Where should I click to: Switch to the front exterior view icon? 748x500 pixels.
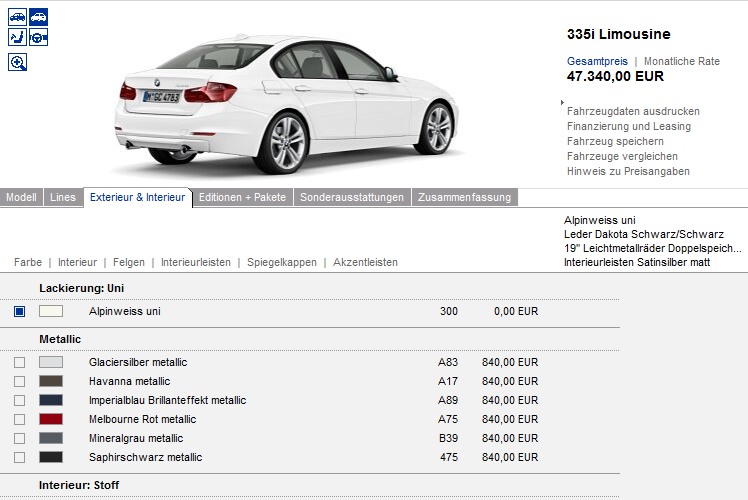pyautogui.click(x=17, y=17)
